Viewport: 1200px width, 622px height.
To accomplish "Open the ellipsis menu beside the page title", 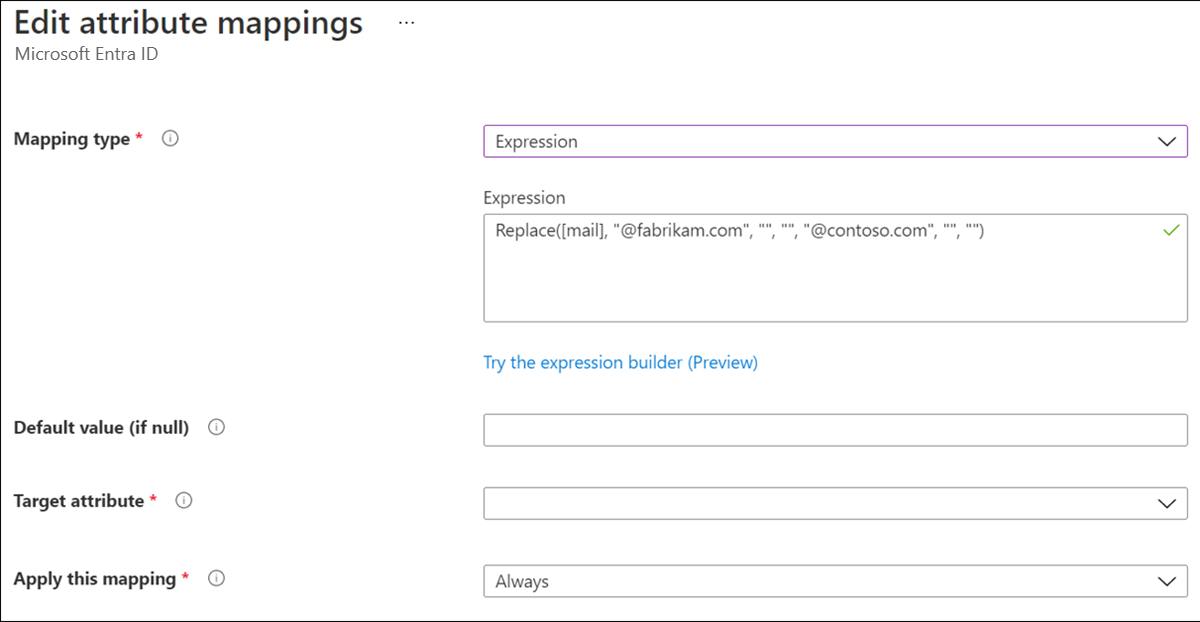I will (406, 23).
